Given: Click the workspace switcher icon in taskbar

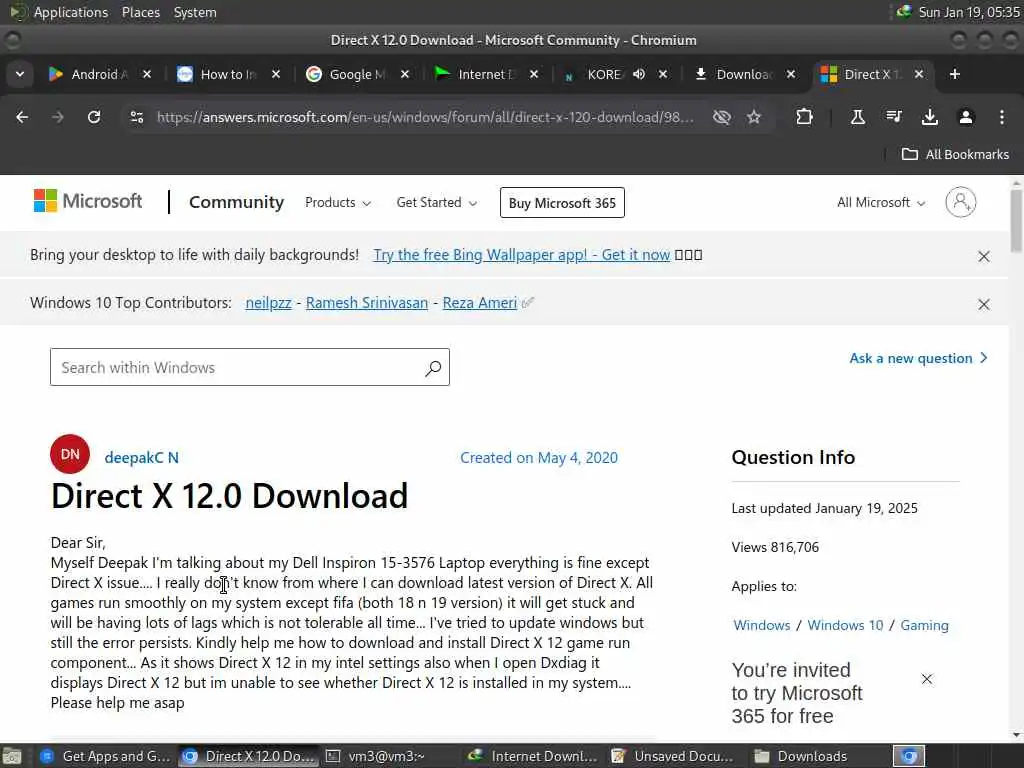Looking at the screenshot, I should [909, 756].
